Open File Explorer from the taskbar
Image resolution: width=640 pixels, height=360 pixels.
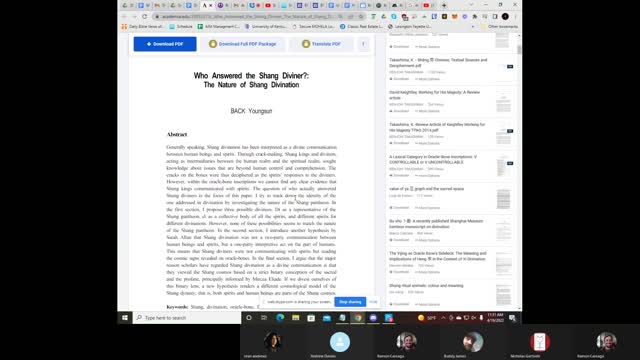pos(296,318)
